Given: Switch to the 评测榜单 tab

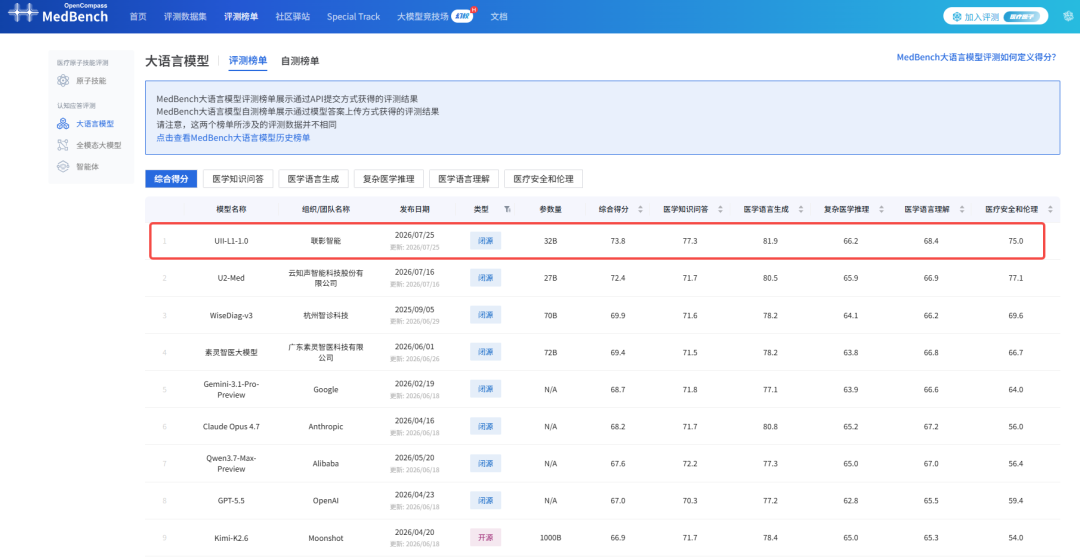Looking at the screenshot, I should pyautogui.click(x=248, y=61).
